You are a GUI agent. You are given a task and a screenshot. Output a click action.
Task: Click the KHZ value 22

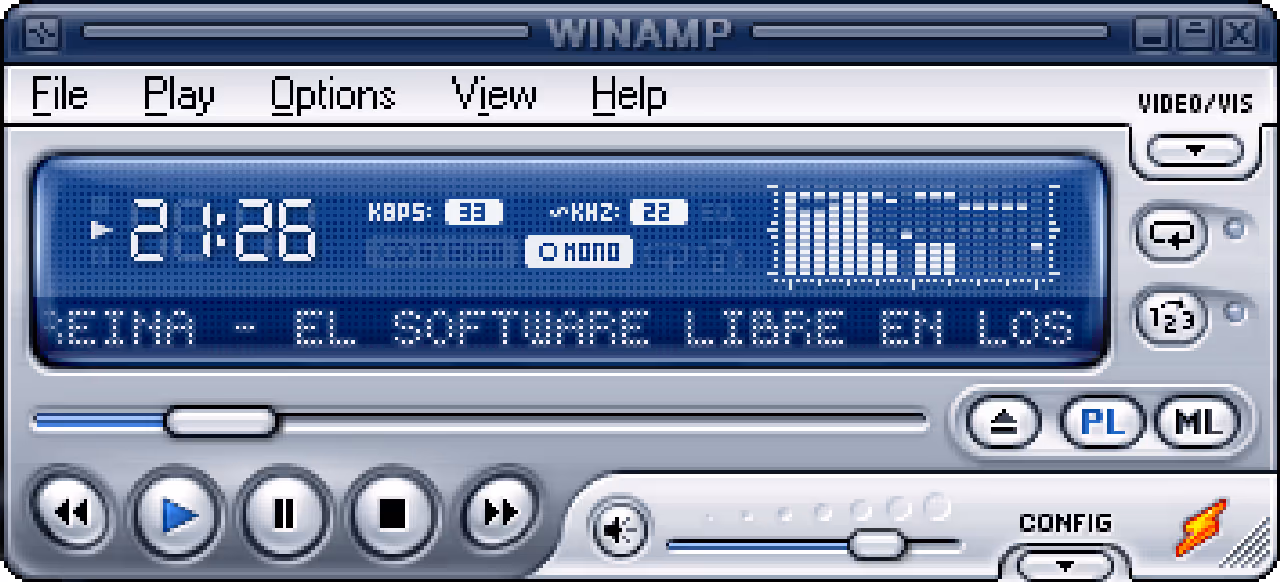point(659,212)
